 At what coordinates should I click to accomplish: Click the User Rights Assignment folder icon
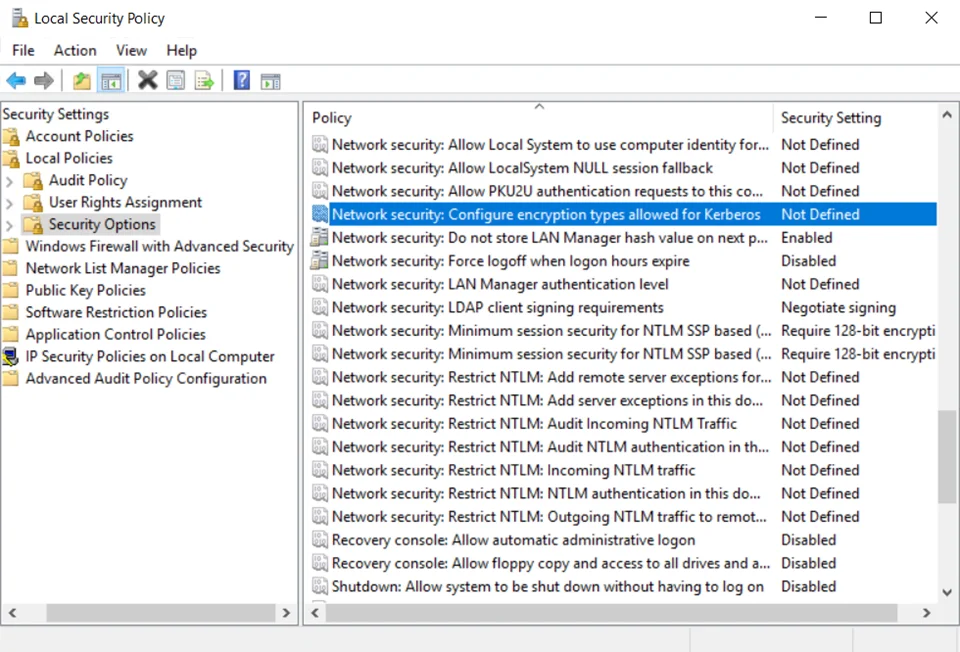pos(33,203)
